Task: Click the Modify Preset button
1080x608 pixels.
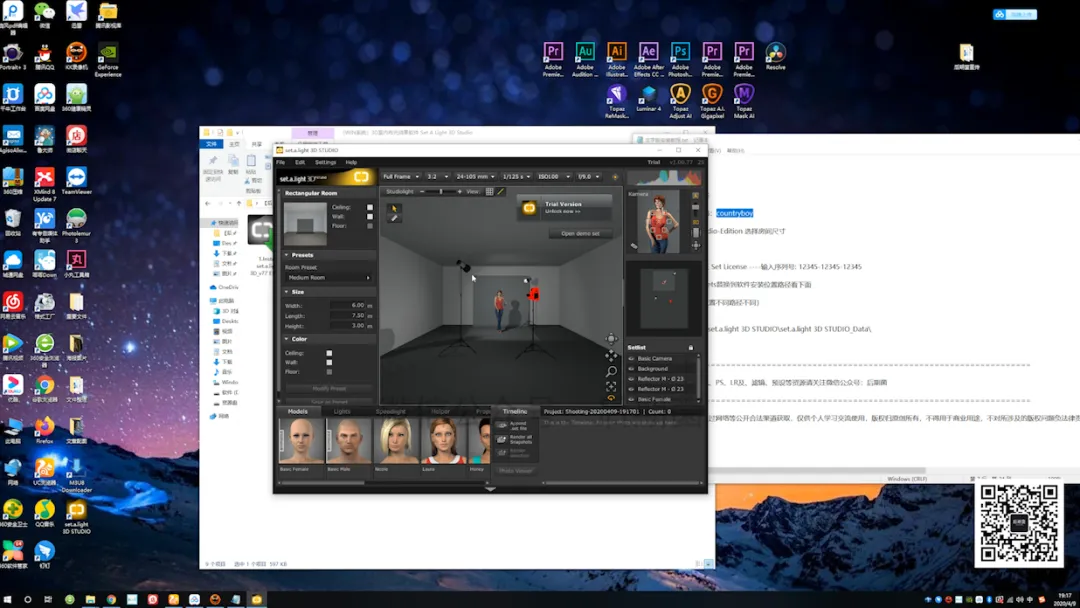Action: tap(329, 389)
